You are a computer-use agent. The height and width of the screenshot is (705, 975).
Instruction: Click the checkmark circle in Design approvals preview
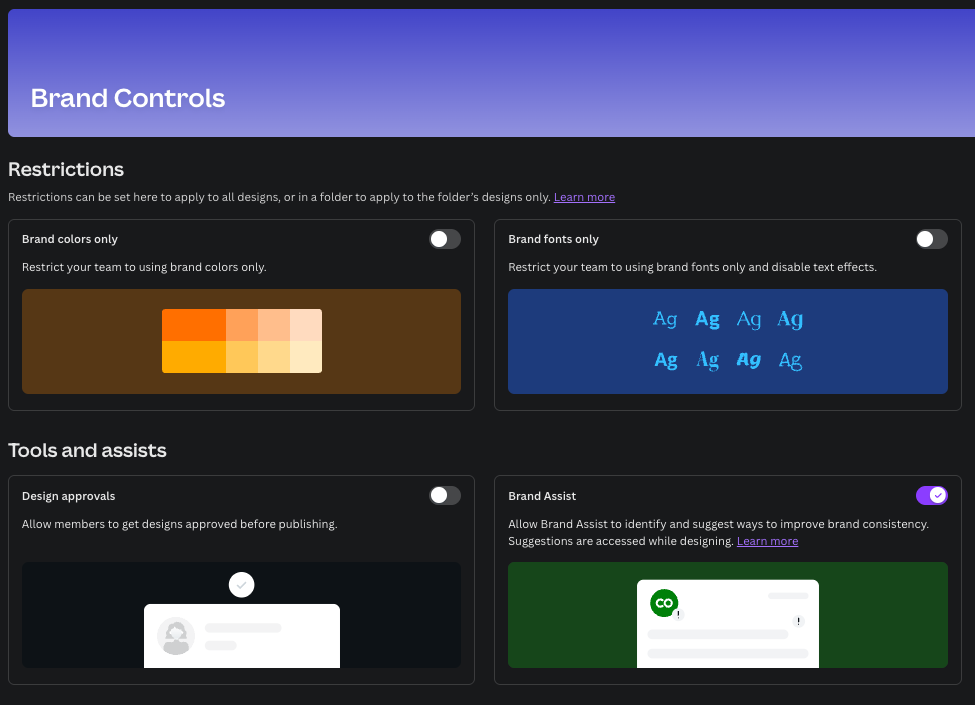coord(241,584)
